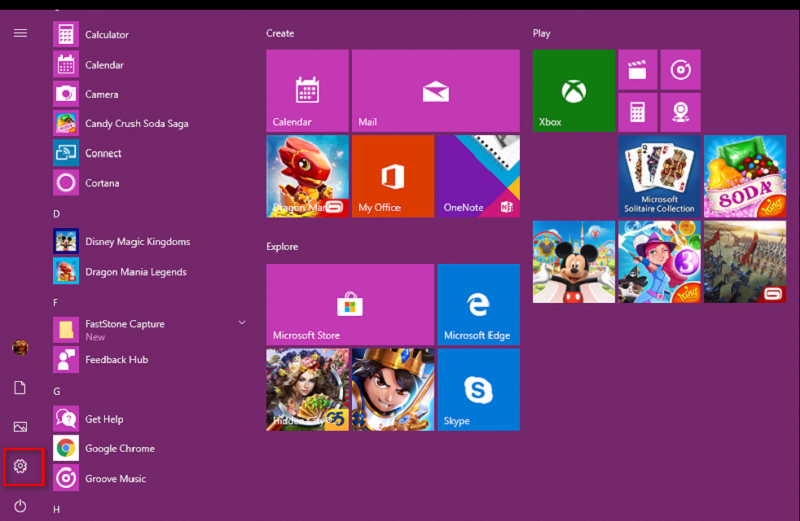Launch Microsoft Edge tile
The image size is (800, 521).
point(479,305)
